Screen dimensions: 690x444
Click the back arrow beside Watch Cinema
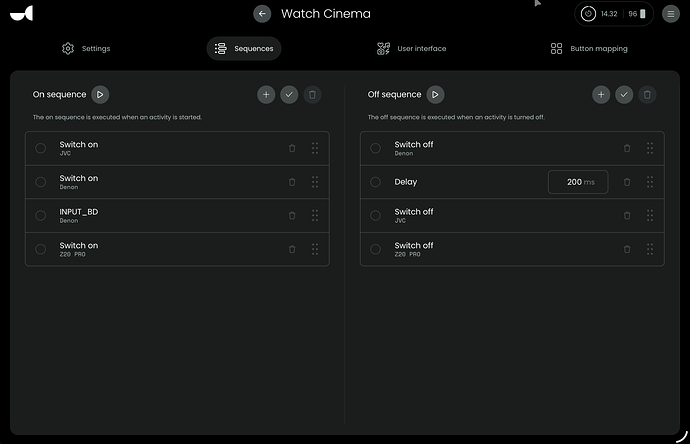tap(262, 14)
